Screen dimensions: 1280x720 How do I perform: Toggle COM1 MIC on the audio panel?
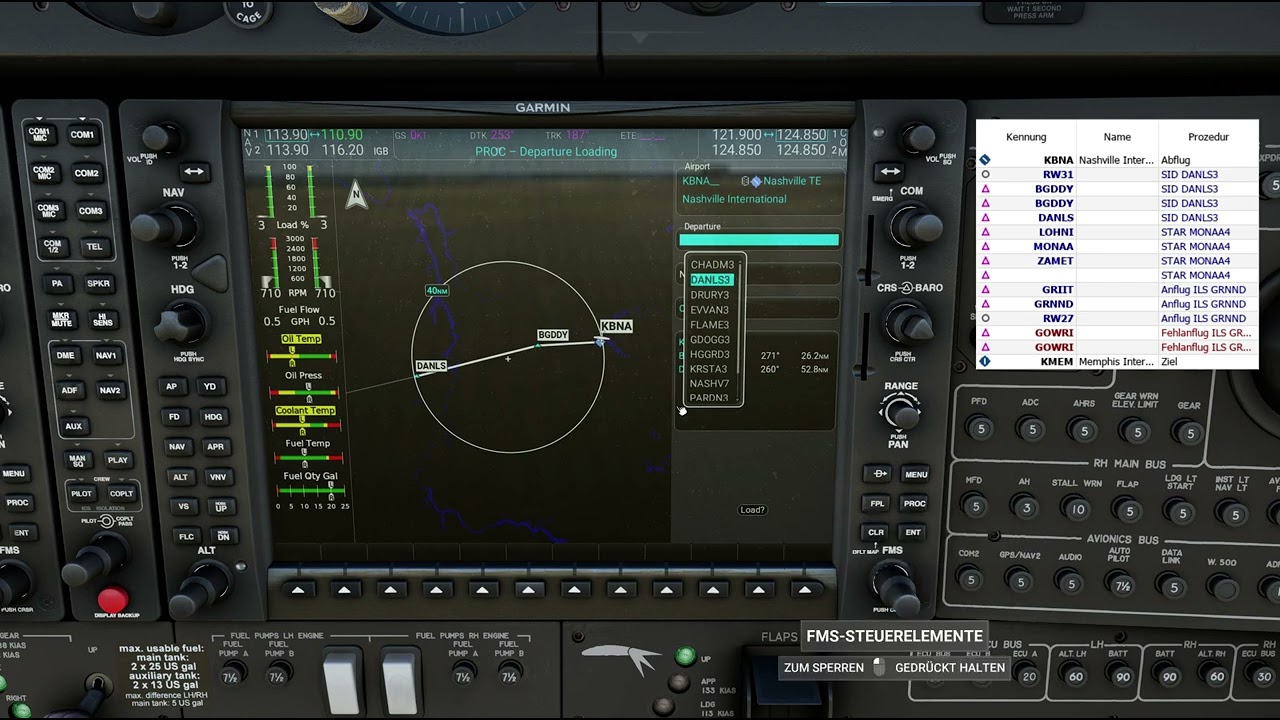[39, 135]
